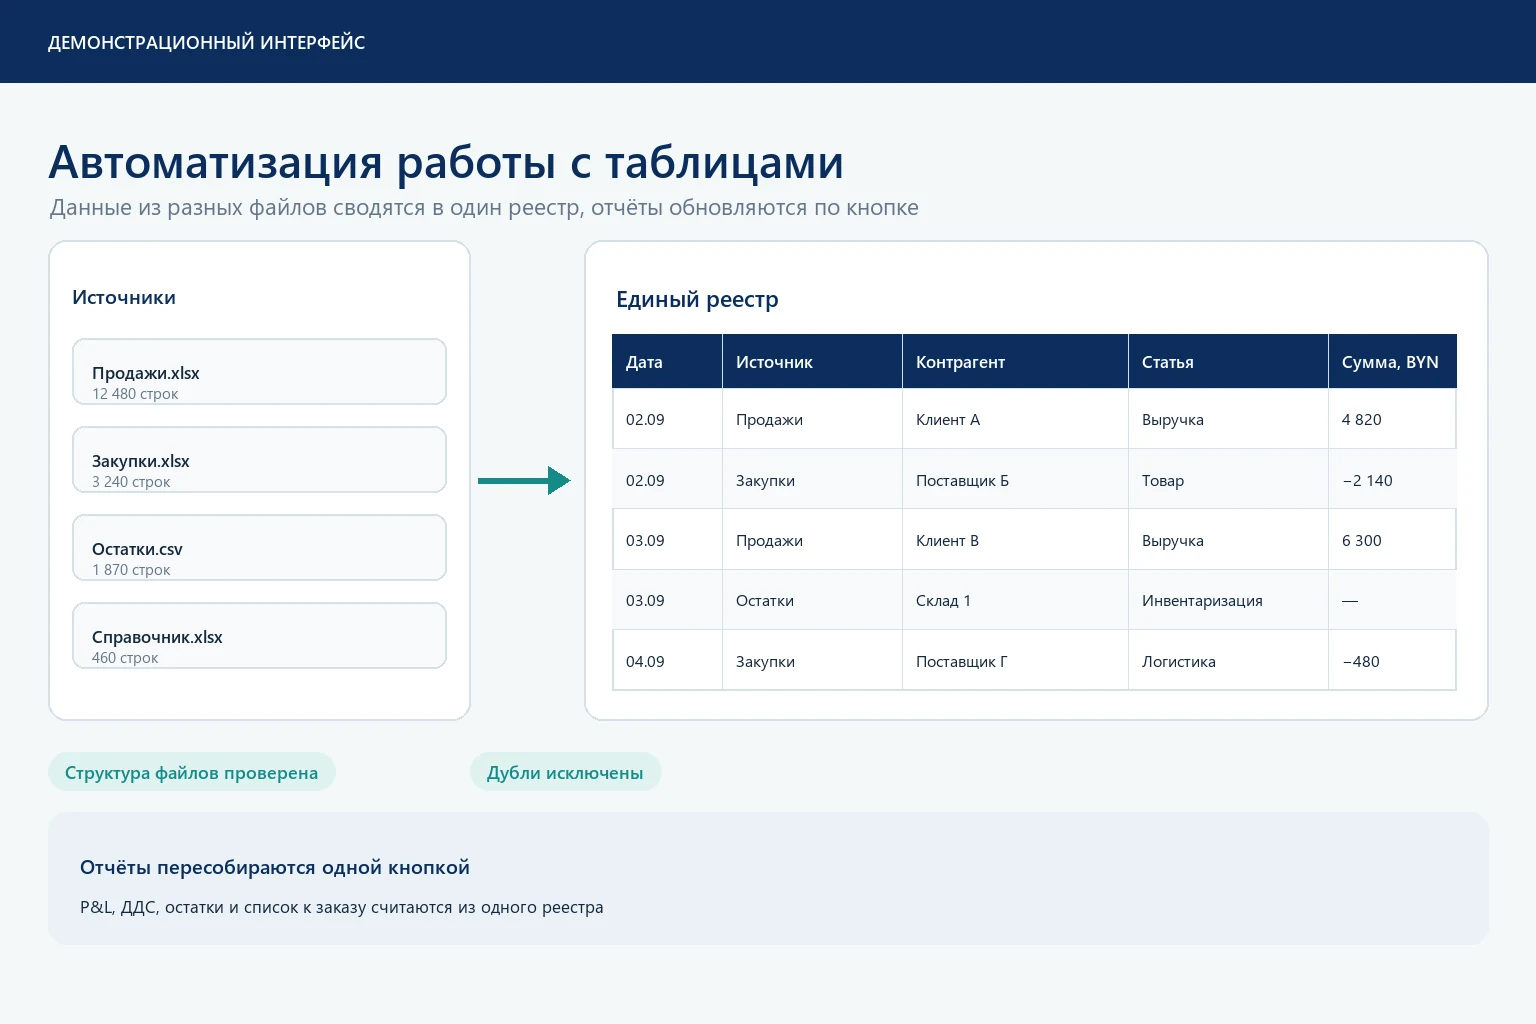
Task: Click the '6 300' amount cell
Action: tap(1392, 540)
